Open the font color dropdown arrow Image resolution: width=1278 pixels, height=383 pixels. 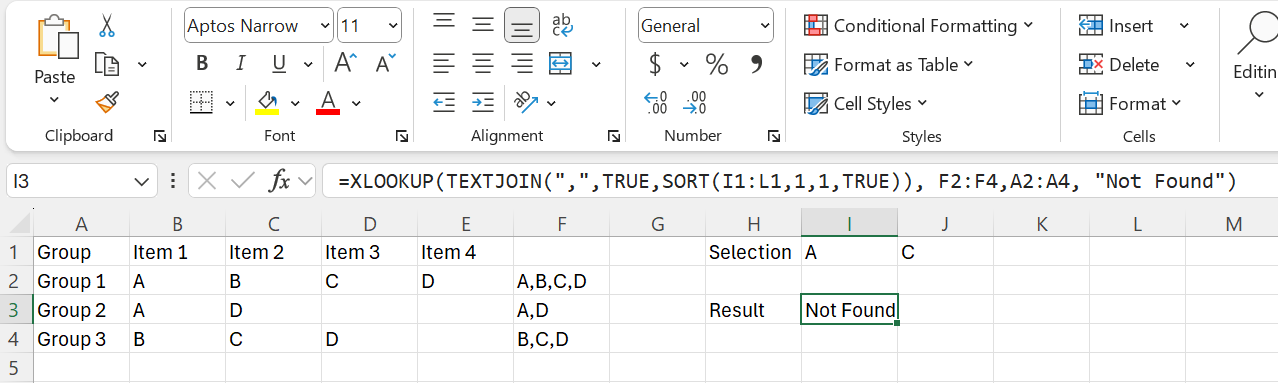356,103
